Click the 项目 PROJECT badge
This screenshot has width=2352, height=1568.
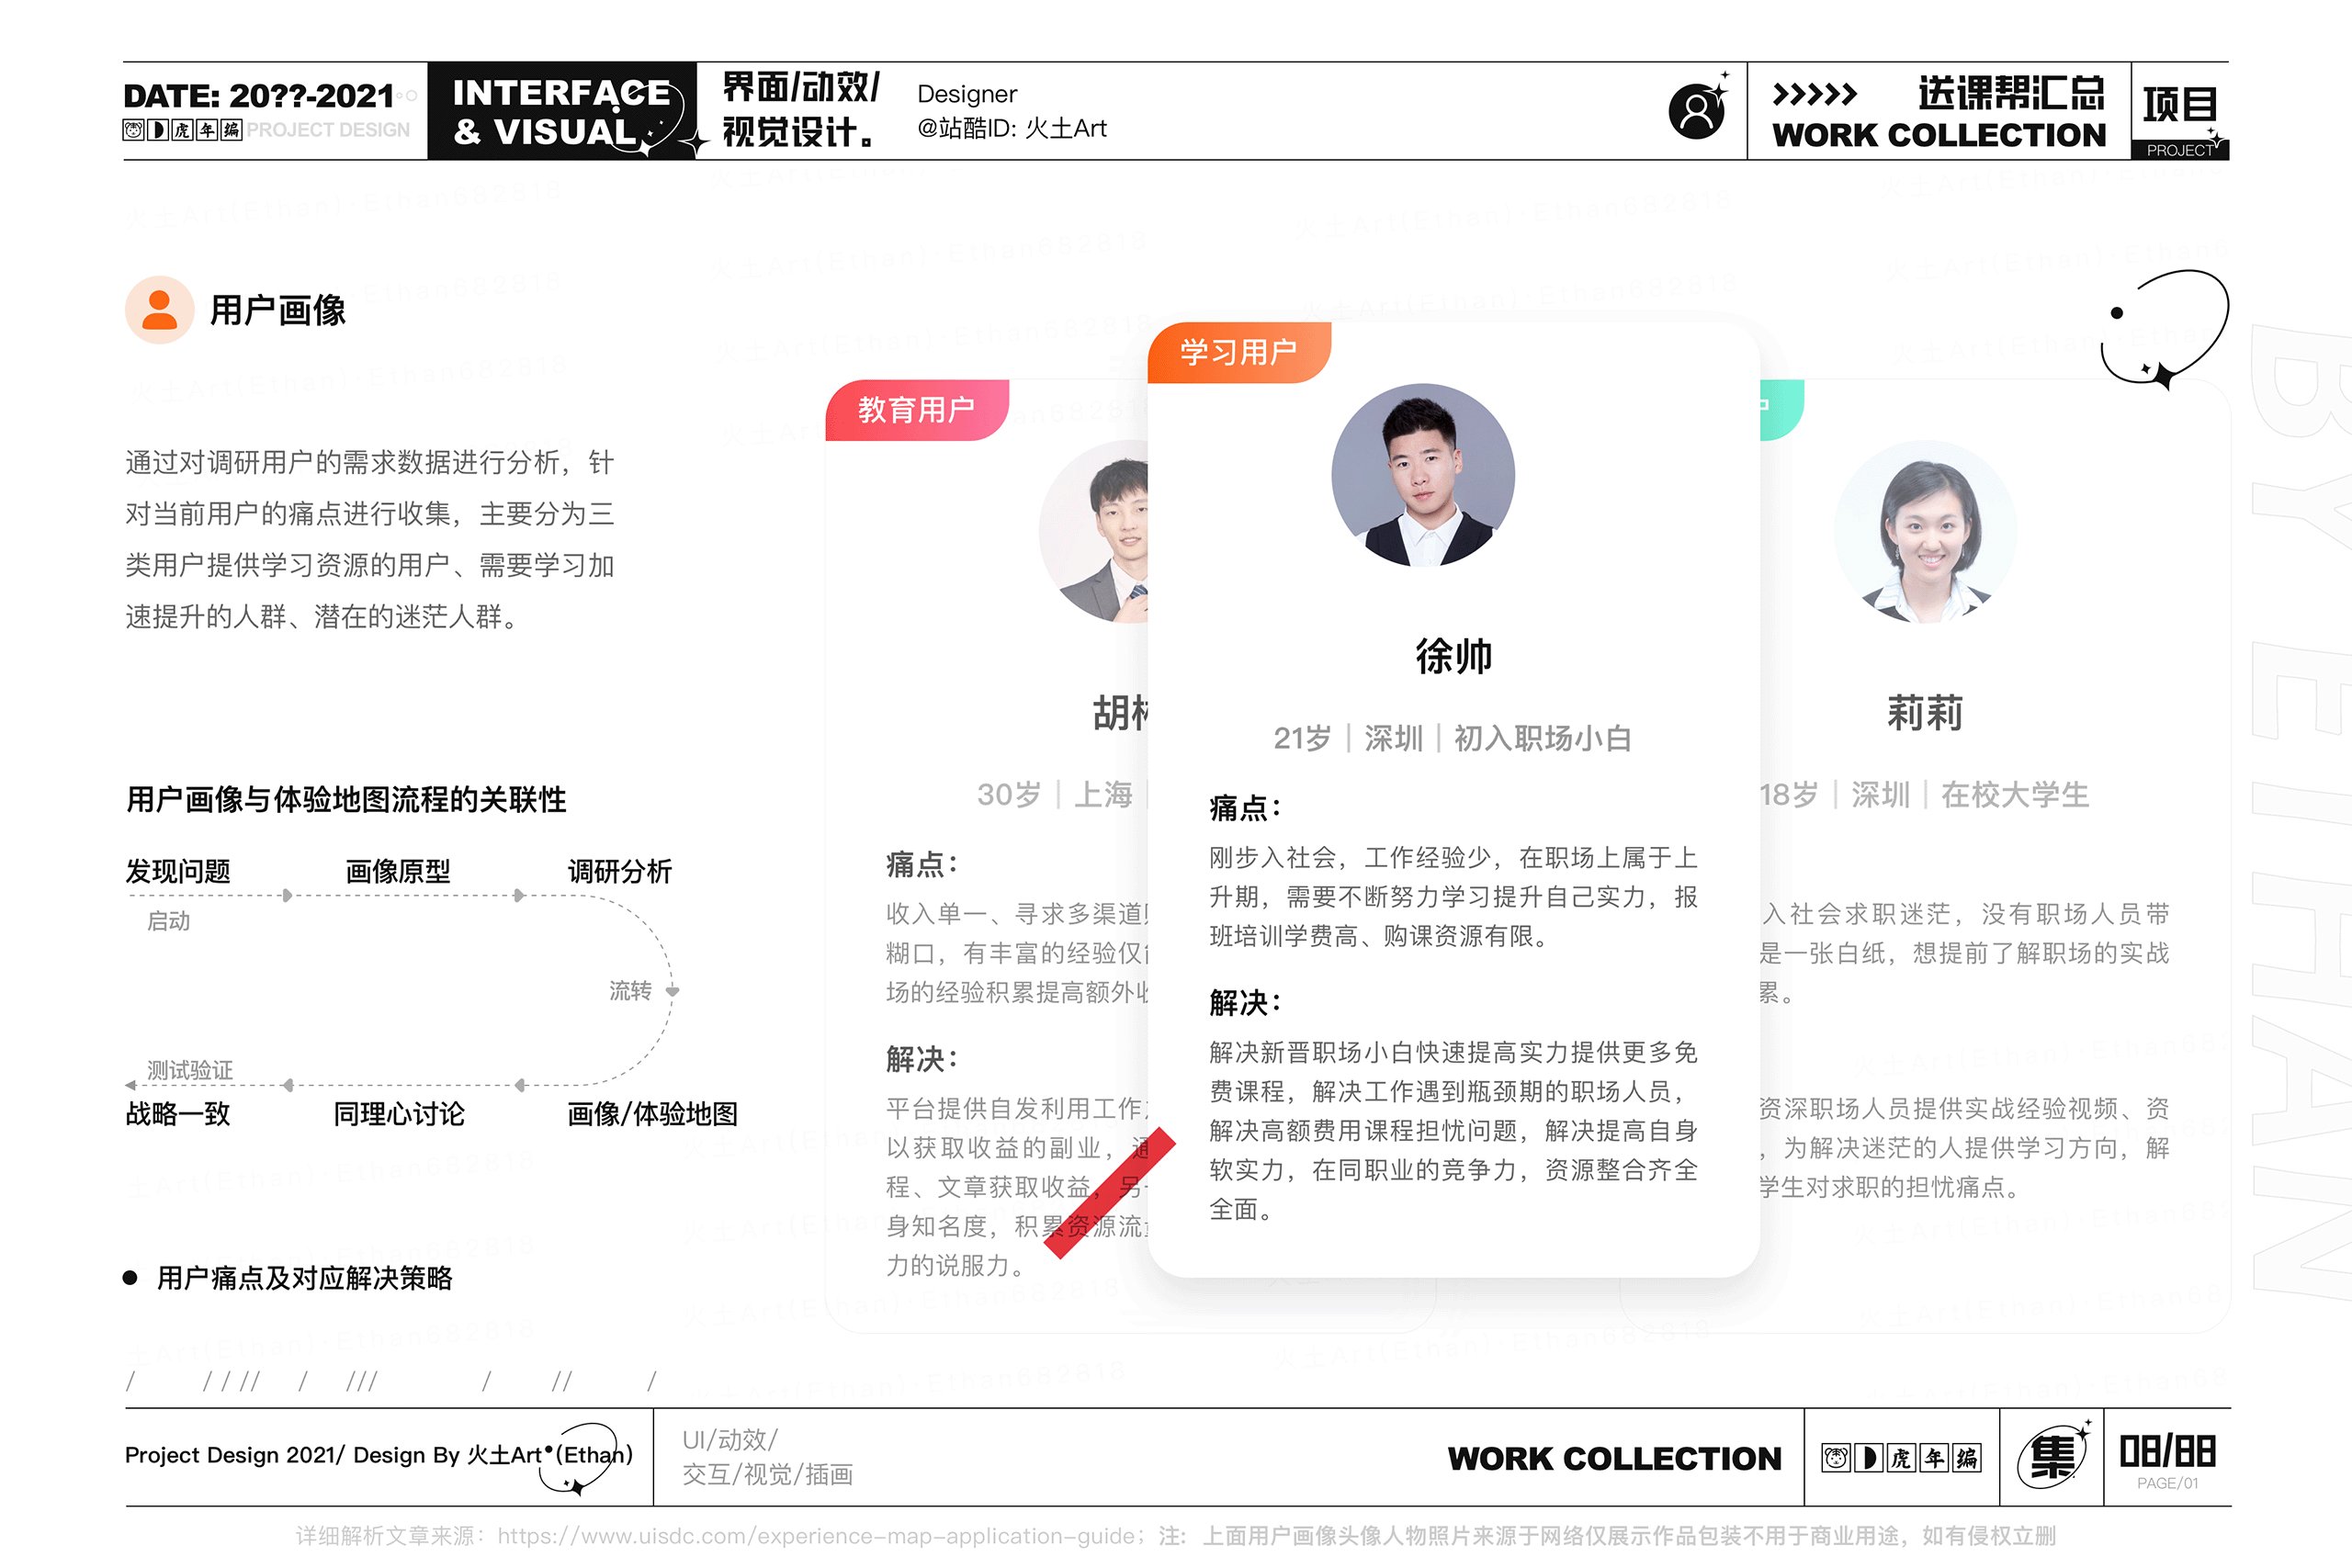(2180, 112)
